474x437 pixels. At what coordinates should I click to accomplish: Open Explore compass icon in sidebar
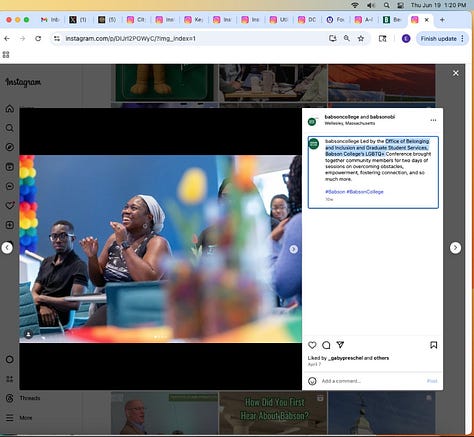10,147
